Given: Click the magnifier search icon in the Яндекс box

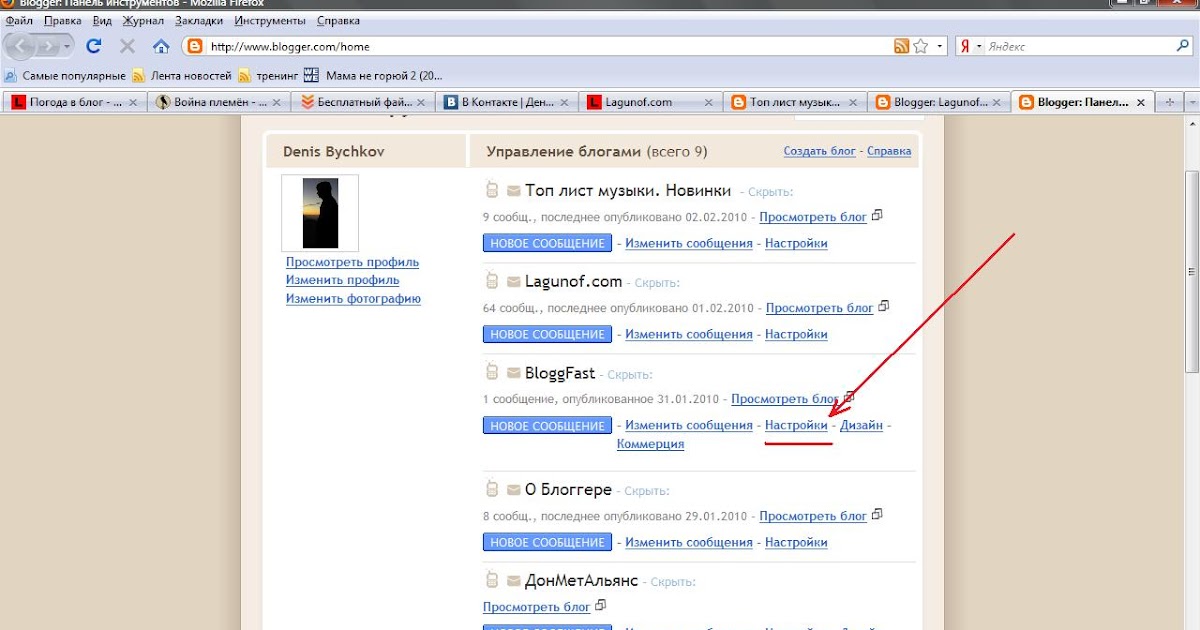Looking at the screenshot, I should [x=1183, y=46].
